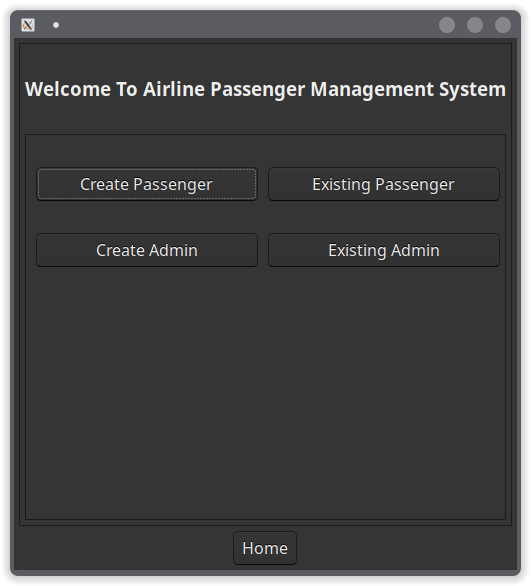Click the X11 application icon in title bar
This screenshot has width=531, height=586.
[x=28, y=25]
